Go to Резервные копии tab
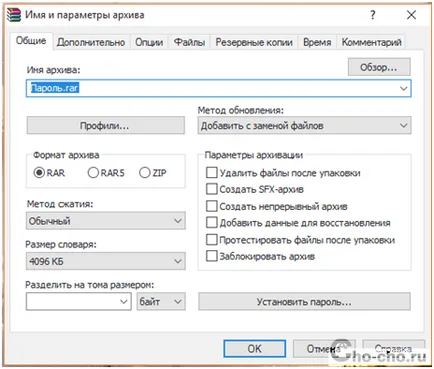 point(254,42)
